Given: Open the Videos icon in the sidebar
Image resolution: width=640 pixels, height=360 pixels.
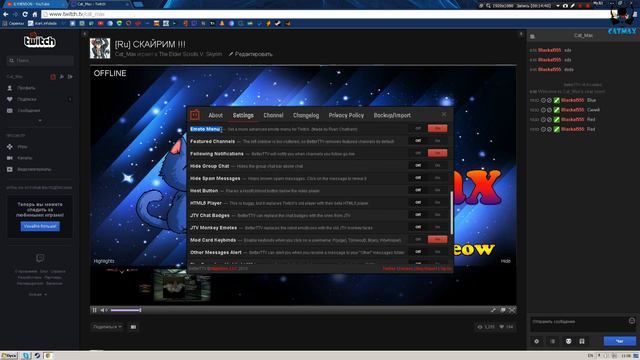Looking at the screenshot, I should click(10, 169).
